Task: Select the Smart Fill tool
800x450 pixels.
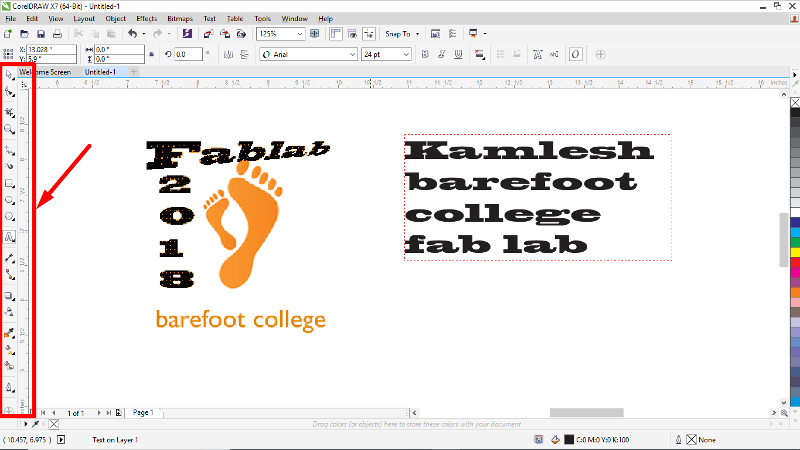Action: 9,366
